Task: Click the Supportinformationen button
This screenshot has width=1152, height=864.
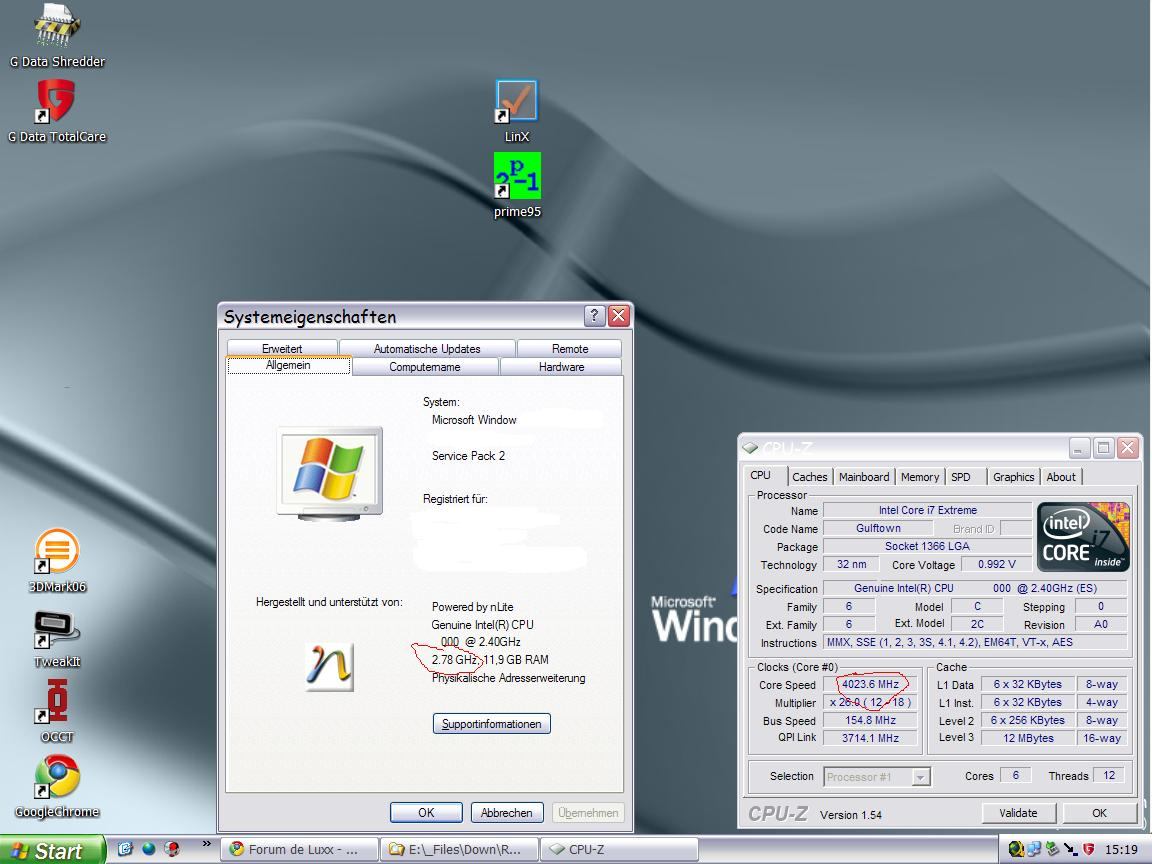Action: click(x=492, y=724)
